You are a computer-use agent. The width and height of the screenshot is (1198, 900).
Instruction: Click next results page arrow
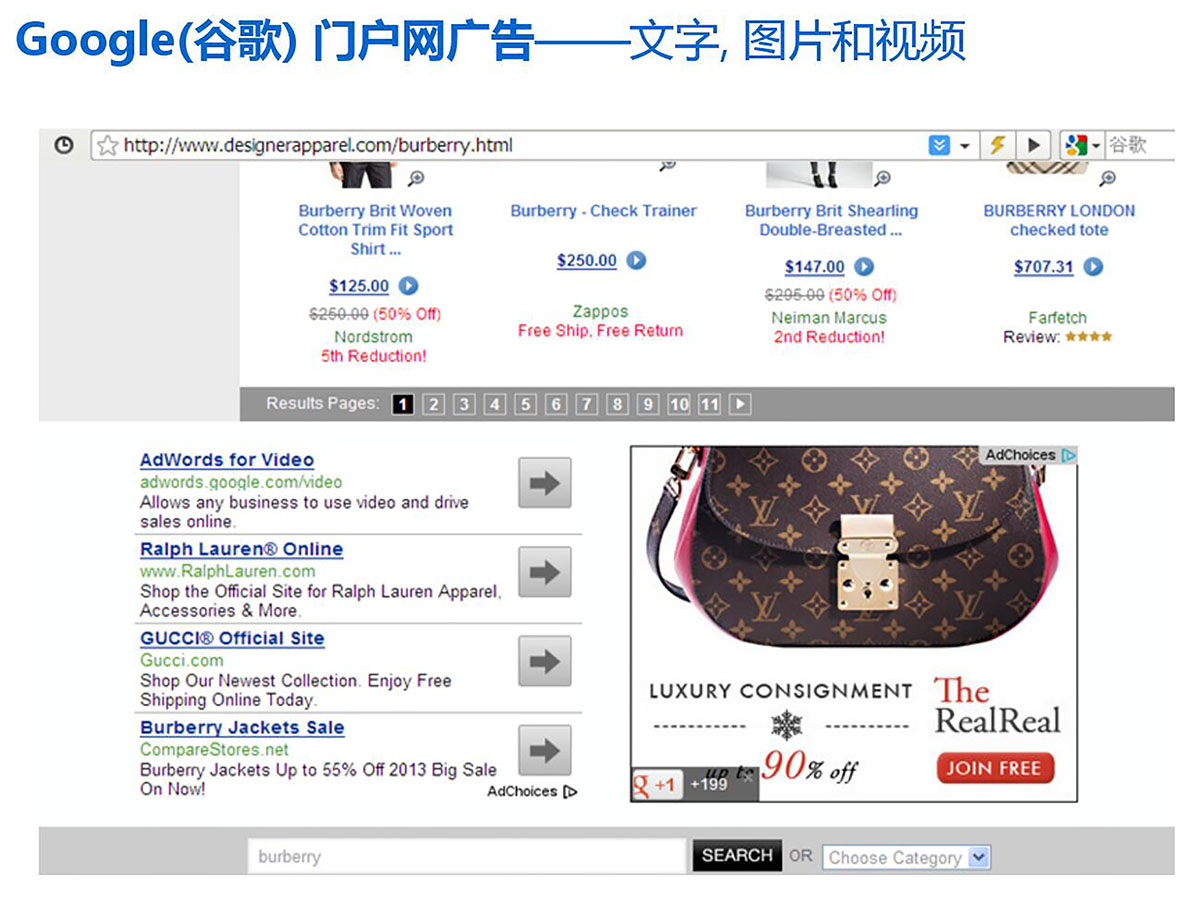[740, 404]
